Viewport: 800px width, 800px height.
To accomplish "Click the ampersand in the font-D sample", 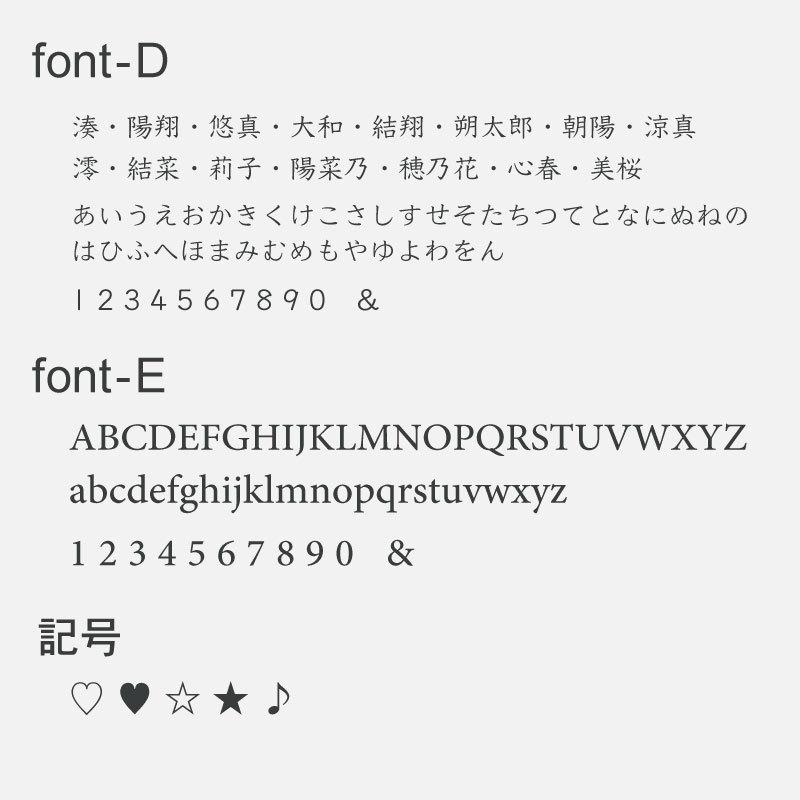I will pos(368,300).
